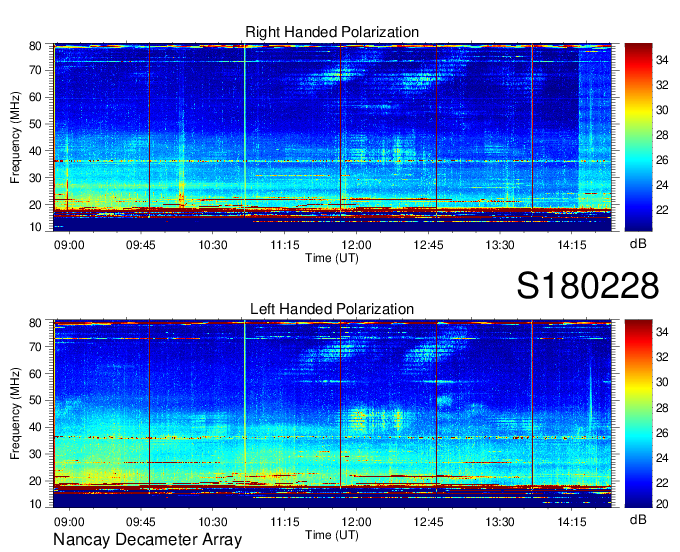The height and width of the screenshot is (552, 680).
Task: Click the 13:30 tick label on the top plot
Action: coord(500,245)
